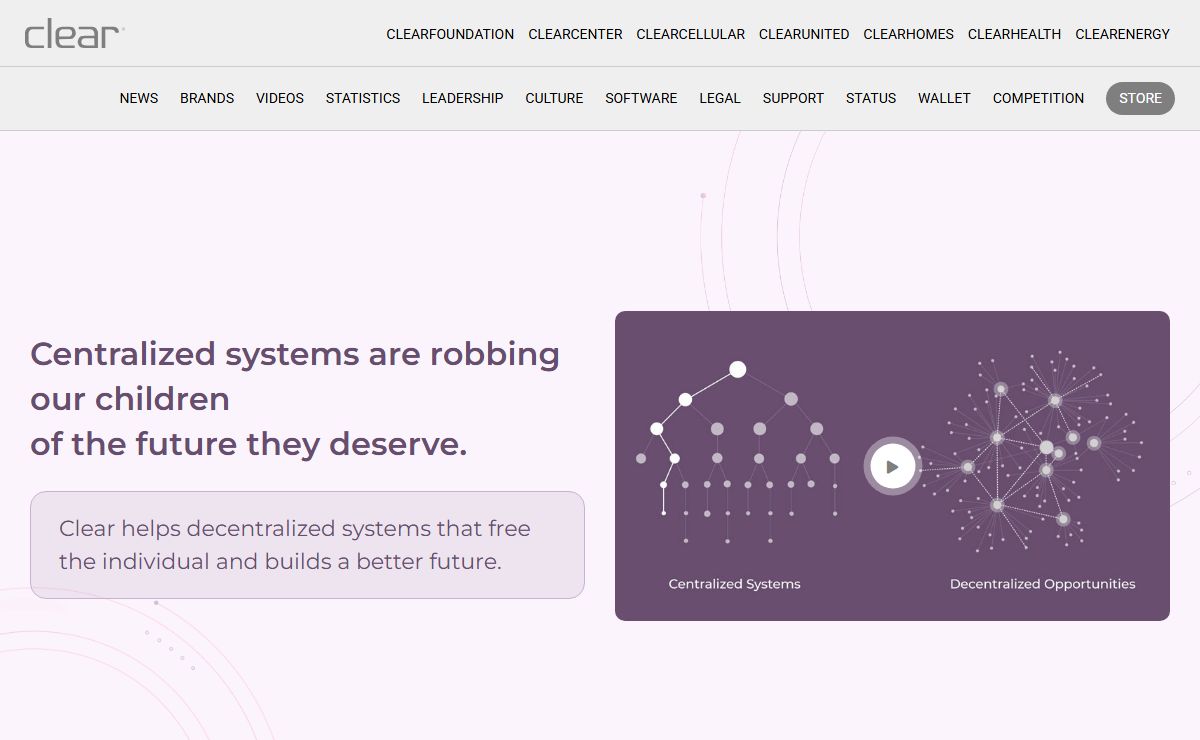Click the decentralized network diagram

point(1030,451)
